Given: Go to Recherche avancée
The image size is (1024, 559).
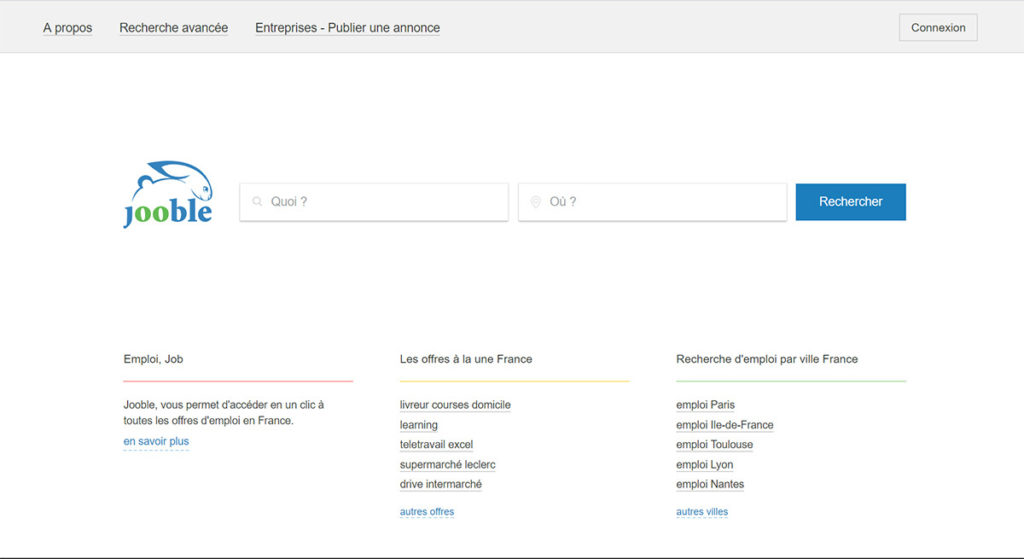Looking at the screenshot, I should [174, 28].
